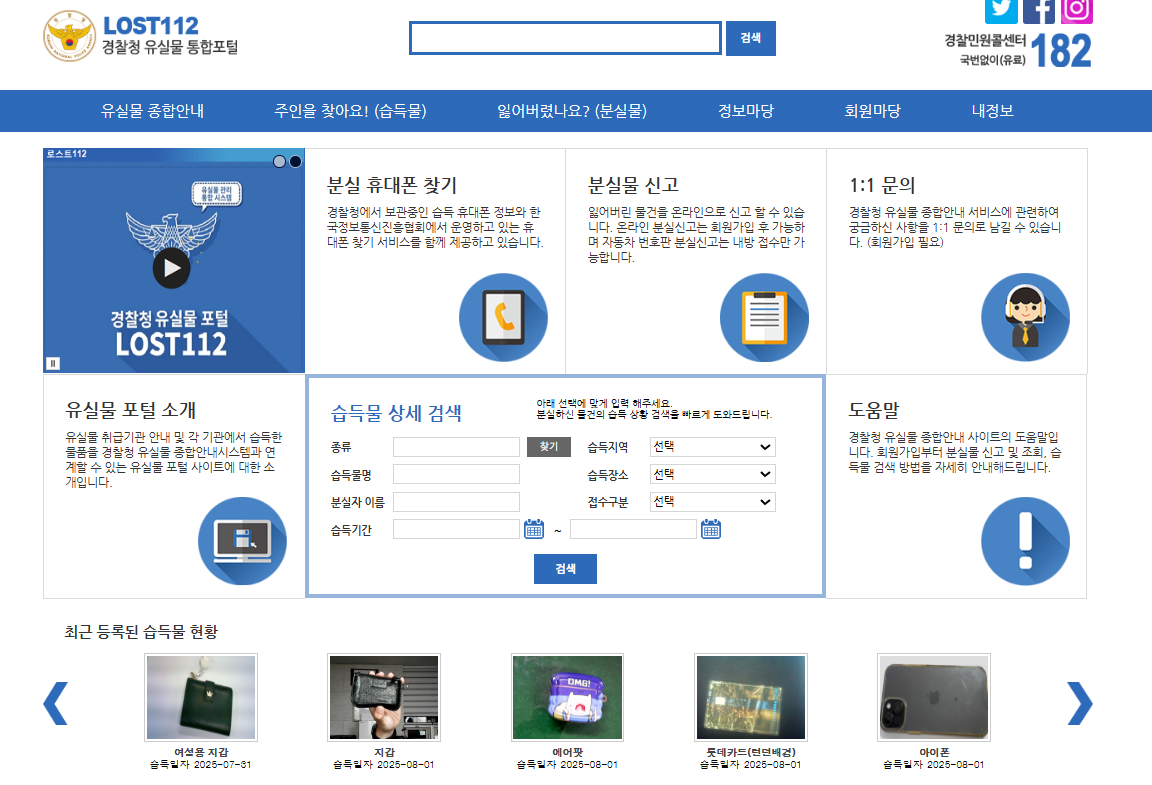Click the operator icon for 1:1 문의
The height and width of the screenshot is (785, 1152).
[x=1025, y=318]
